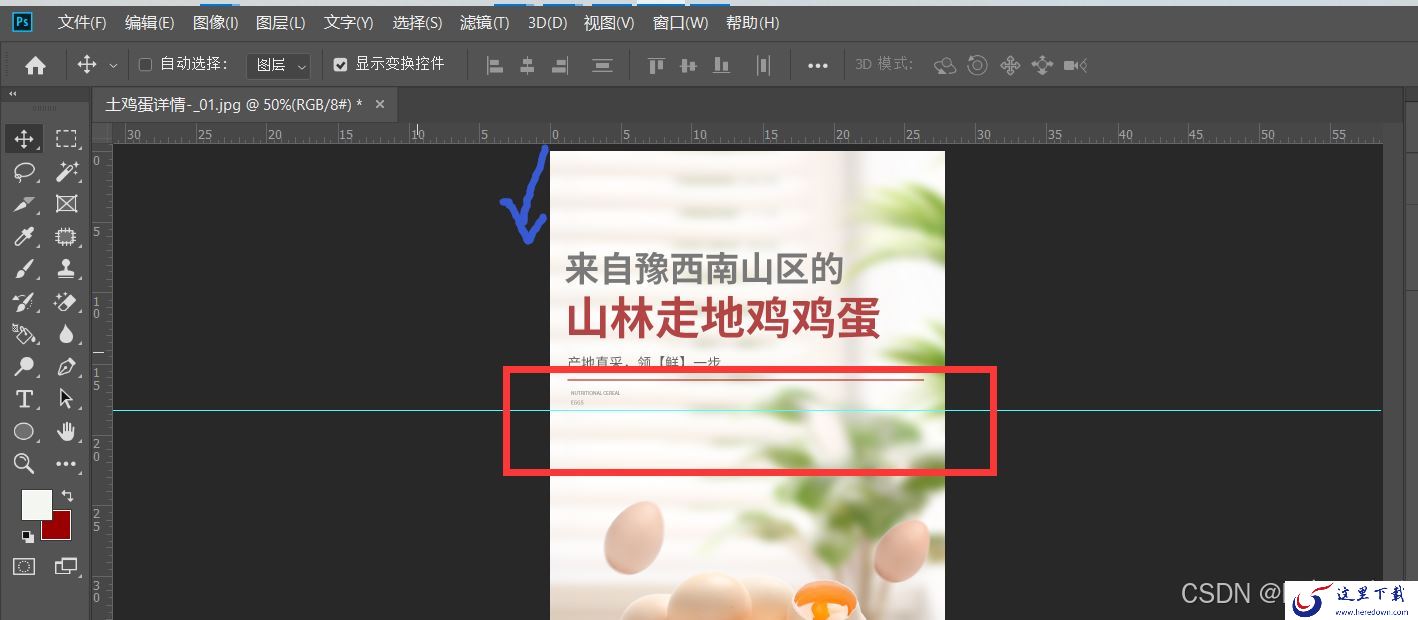Select the Move tool in the toolbox
1418x620 pixels.
(x=24, y=139)
